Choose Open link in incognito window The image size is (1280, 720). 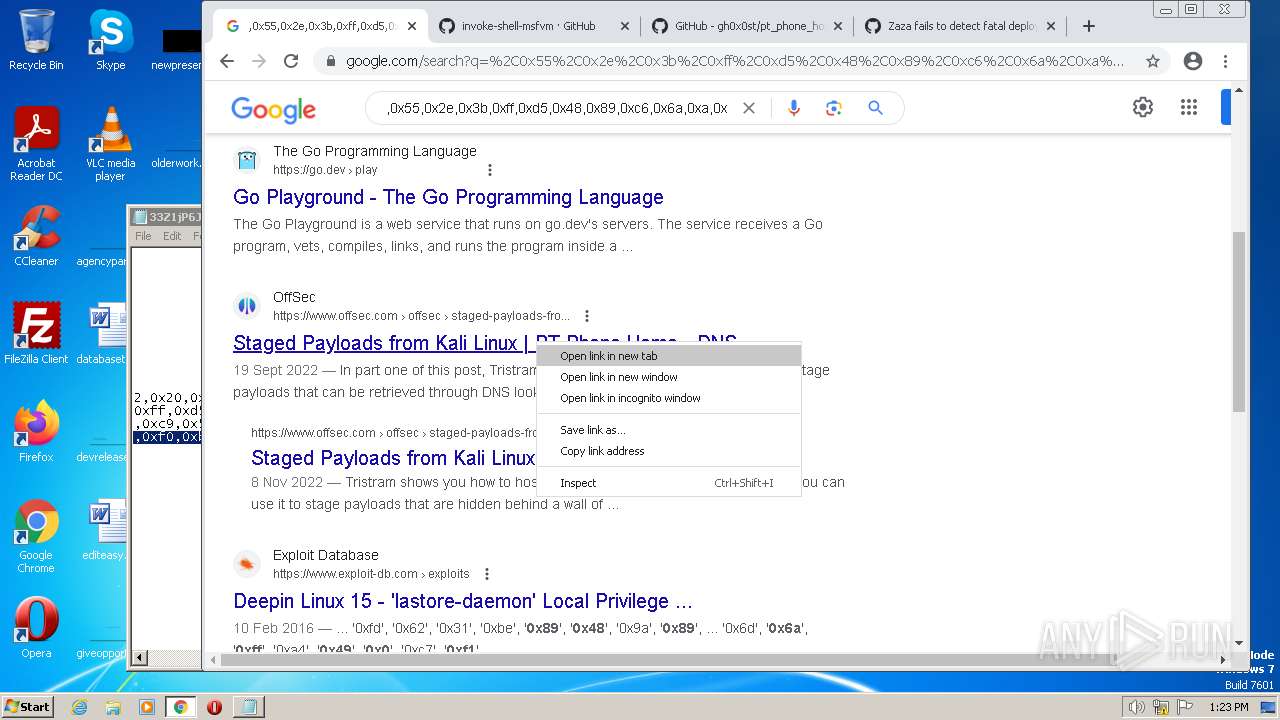click(x=669, y=398)
